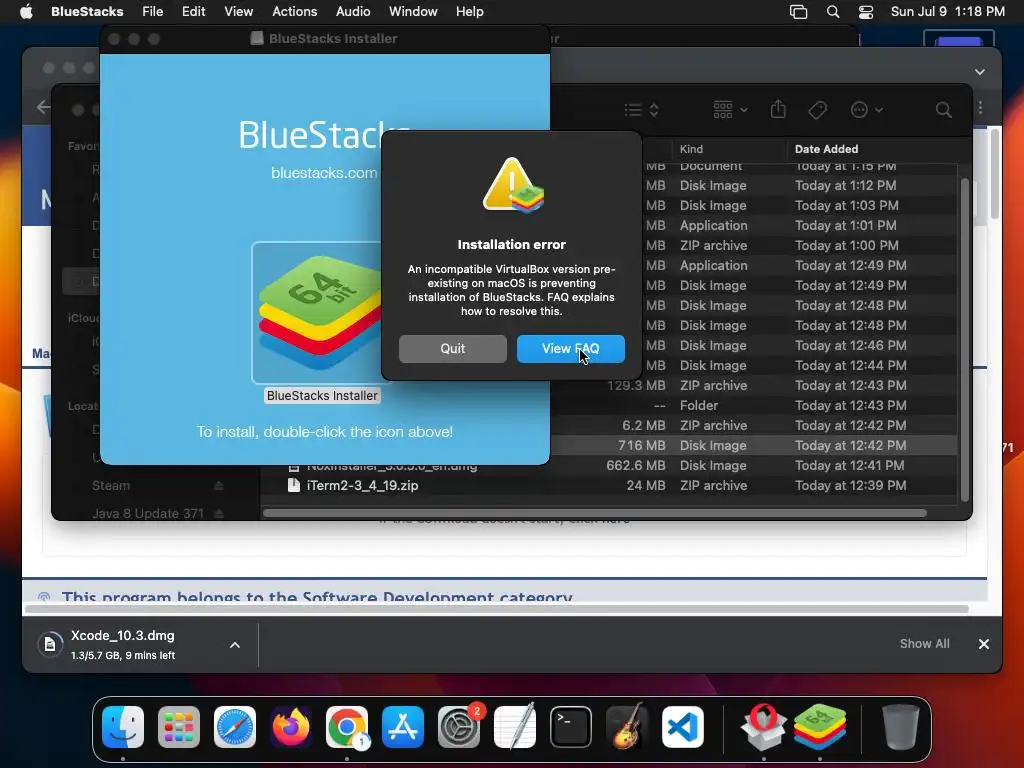
Task: Open the Chrome three-dot menu
Action: point(980,108)
